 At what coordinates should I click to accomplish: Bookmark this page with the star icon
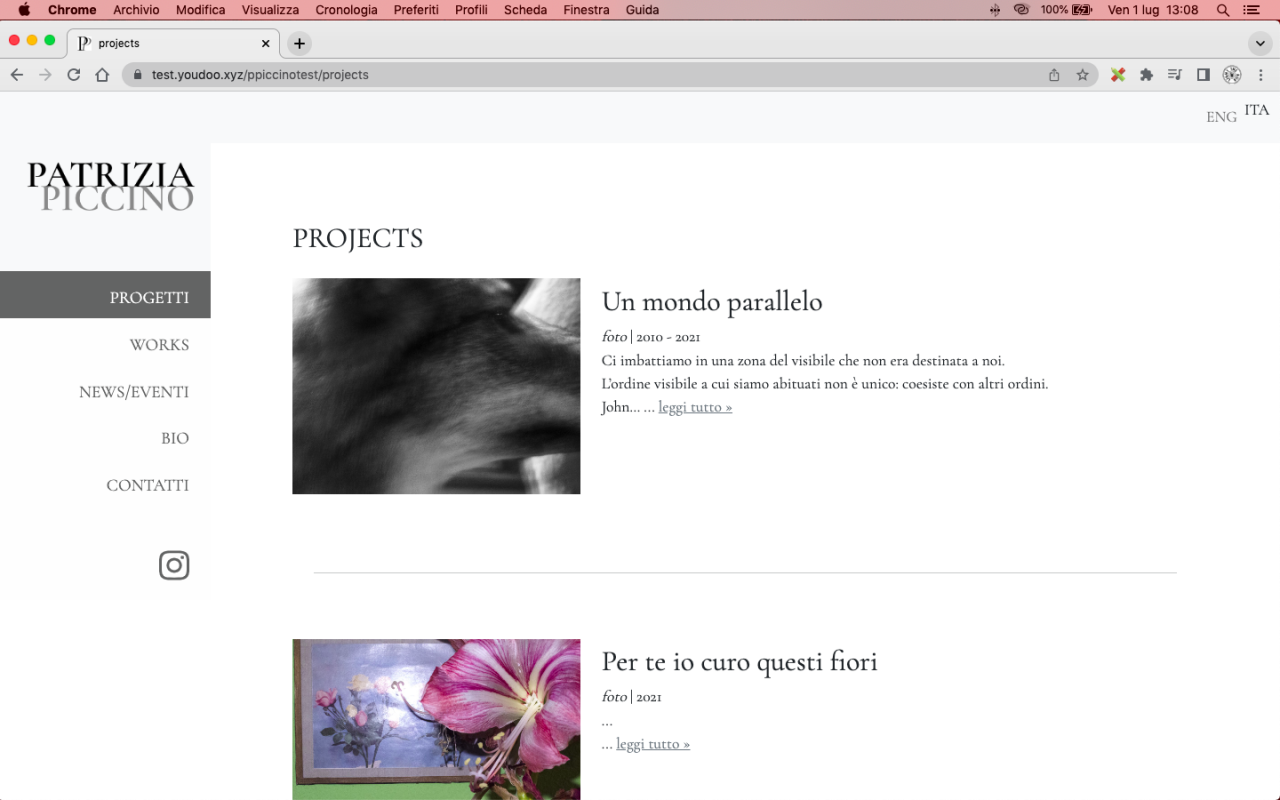1082,75
